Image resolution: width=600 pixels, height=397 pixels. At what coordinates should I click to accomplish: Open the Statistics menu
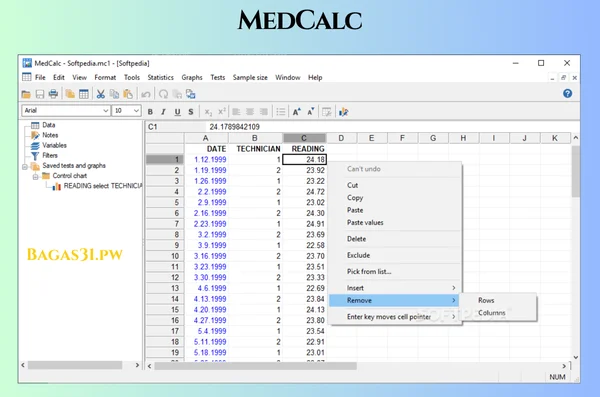tap(160, 77)
